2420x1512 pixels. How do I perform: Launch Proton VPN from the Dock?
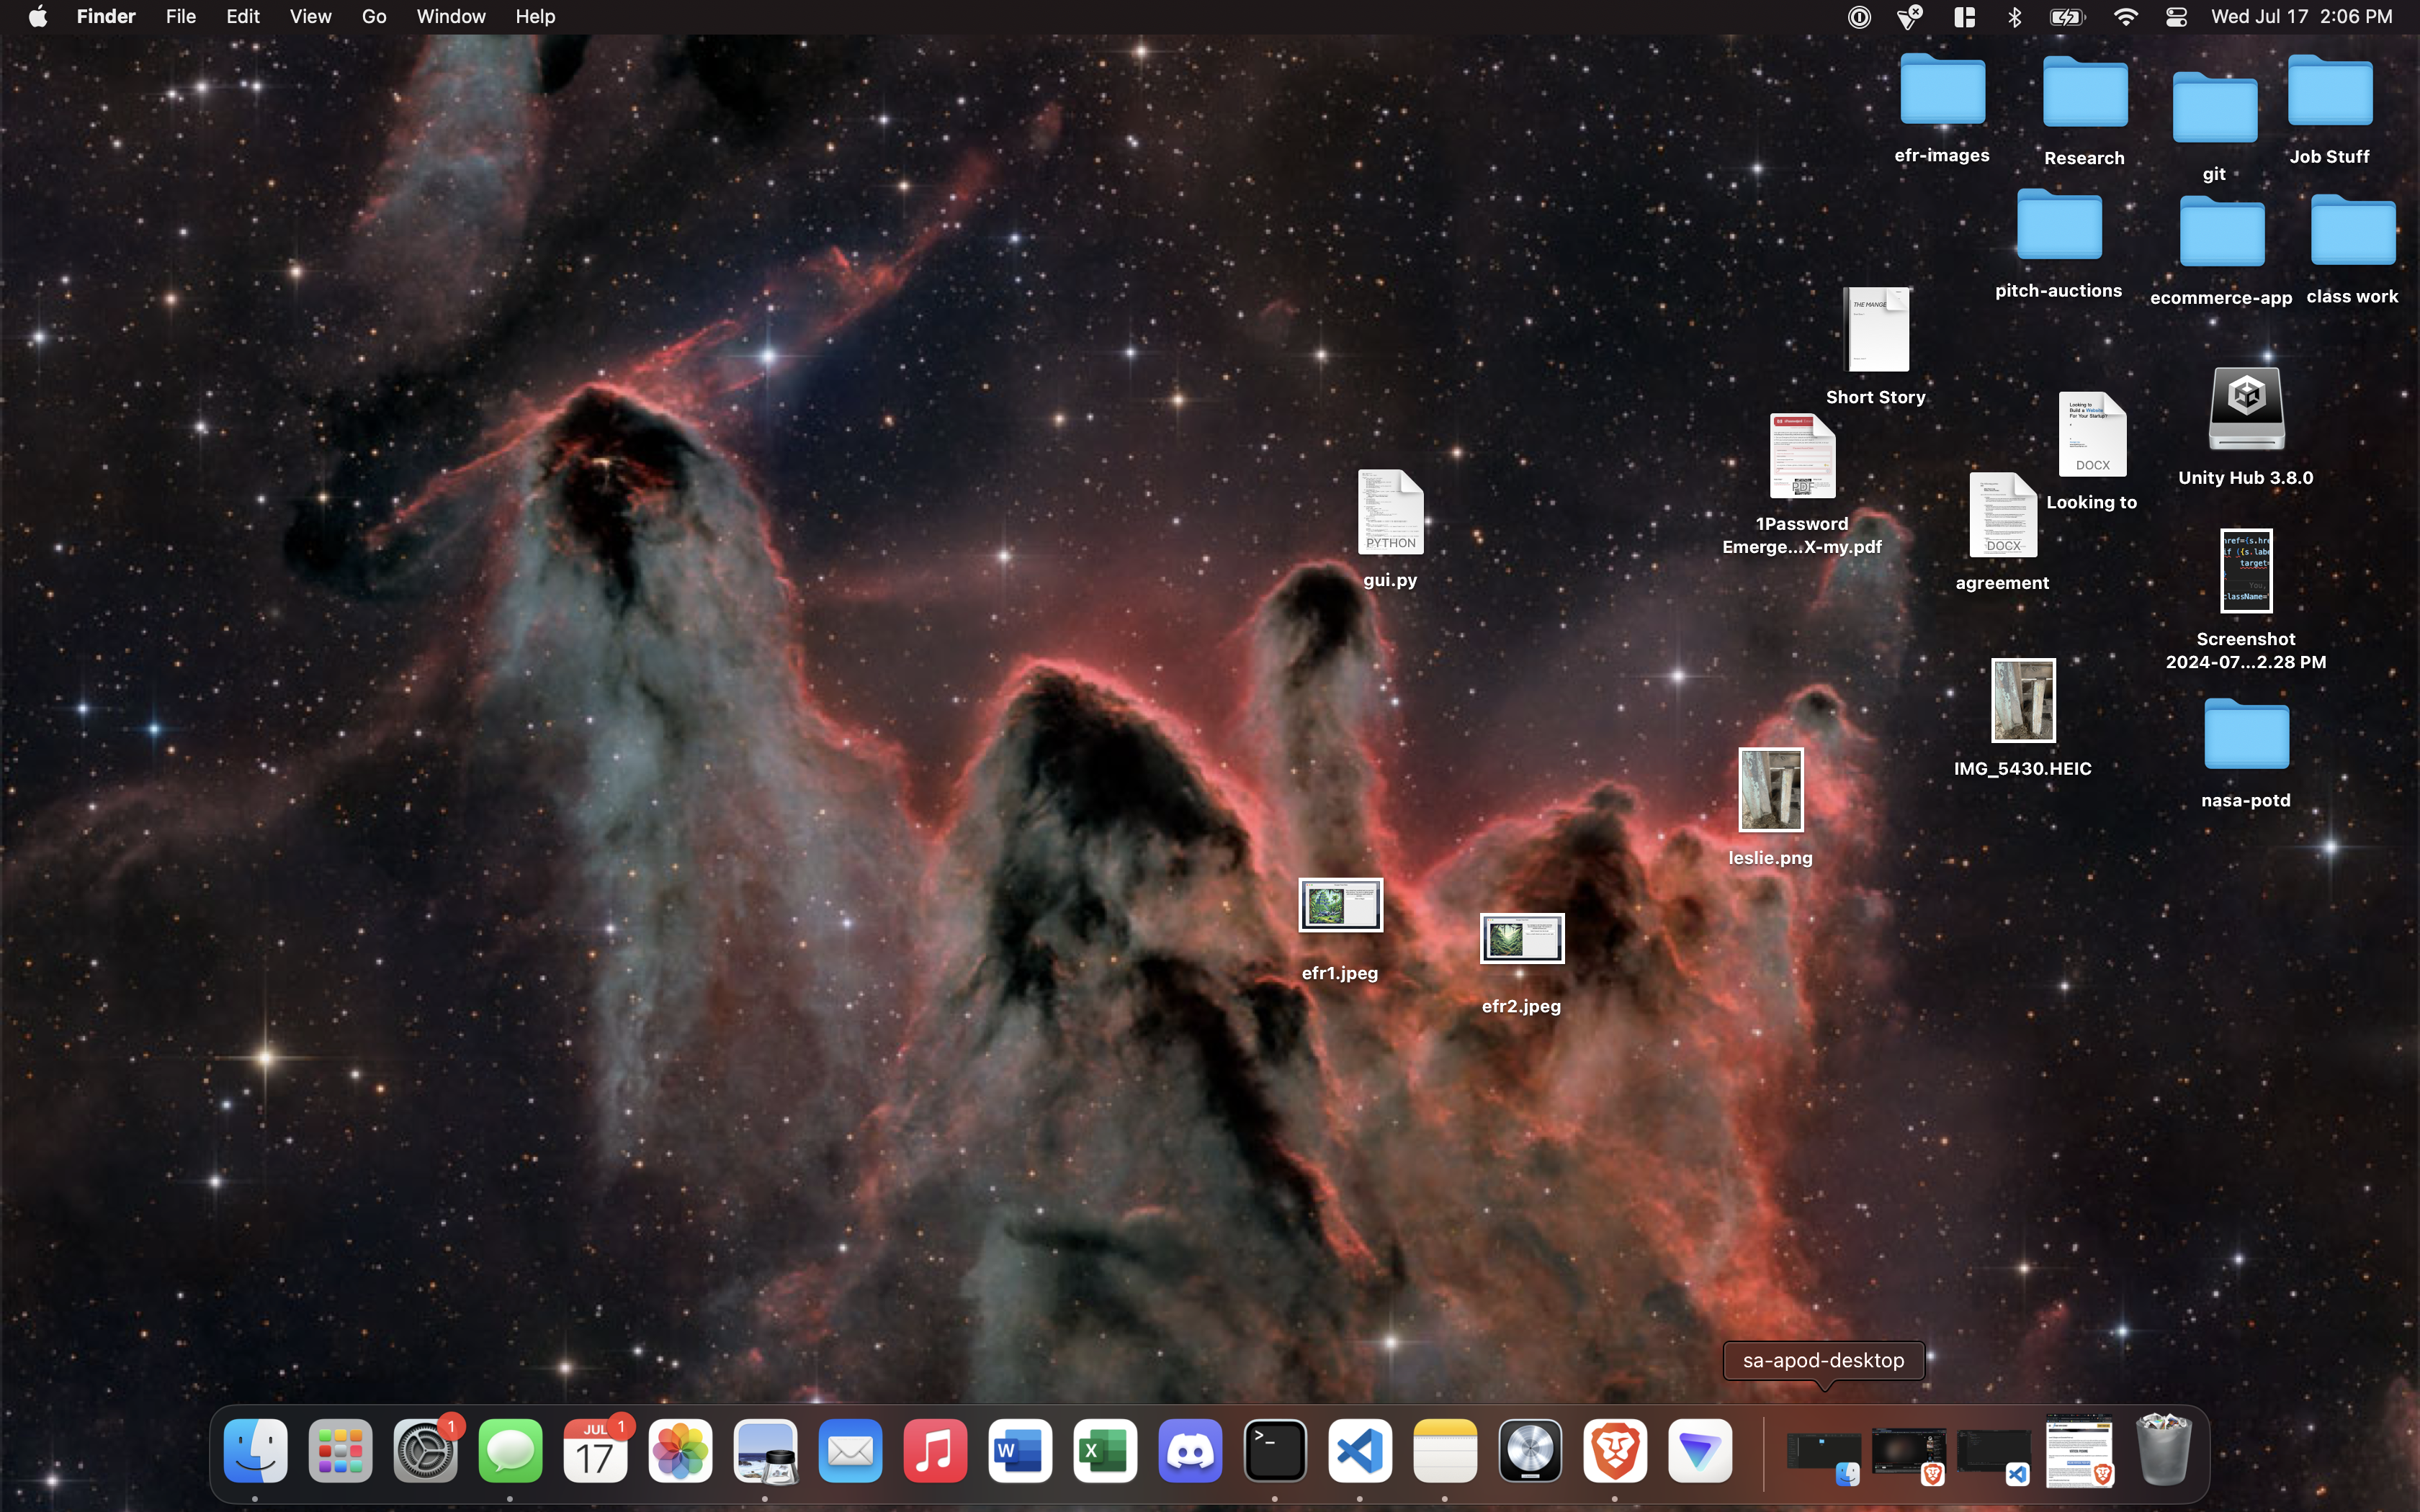coord(1700,1450)
